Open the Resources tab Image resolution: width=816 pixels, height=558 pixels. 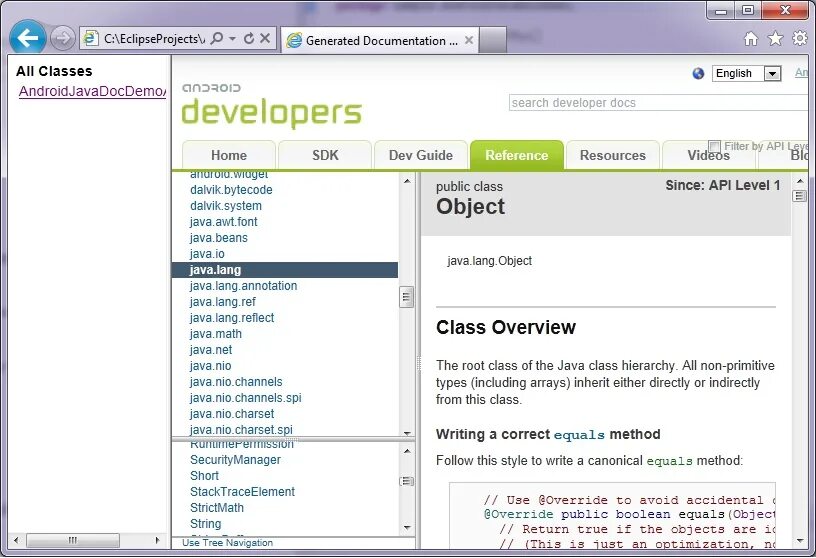pos(613,155)
